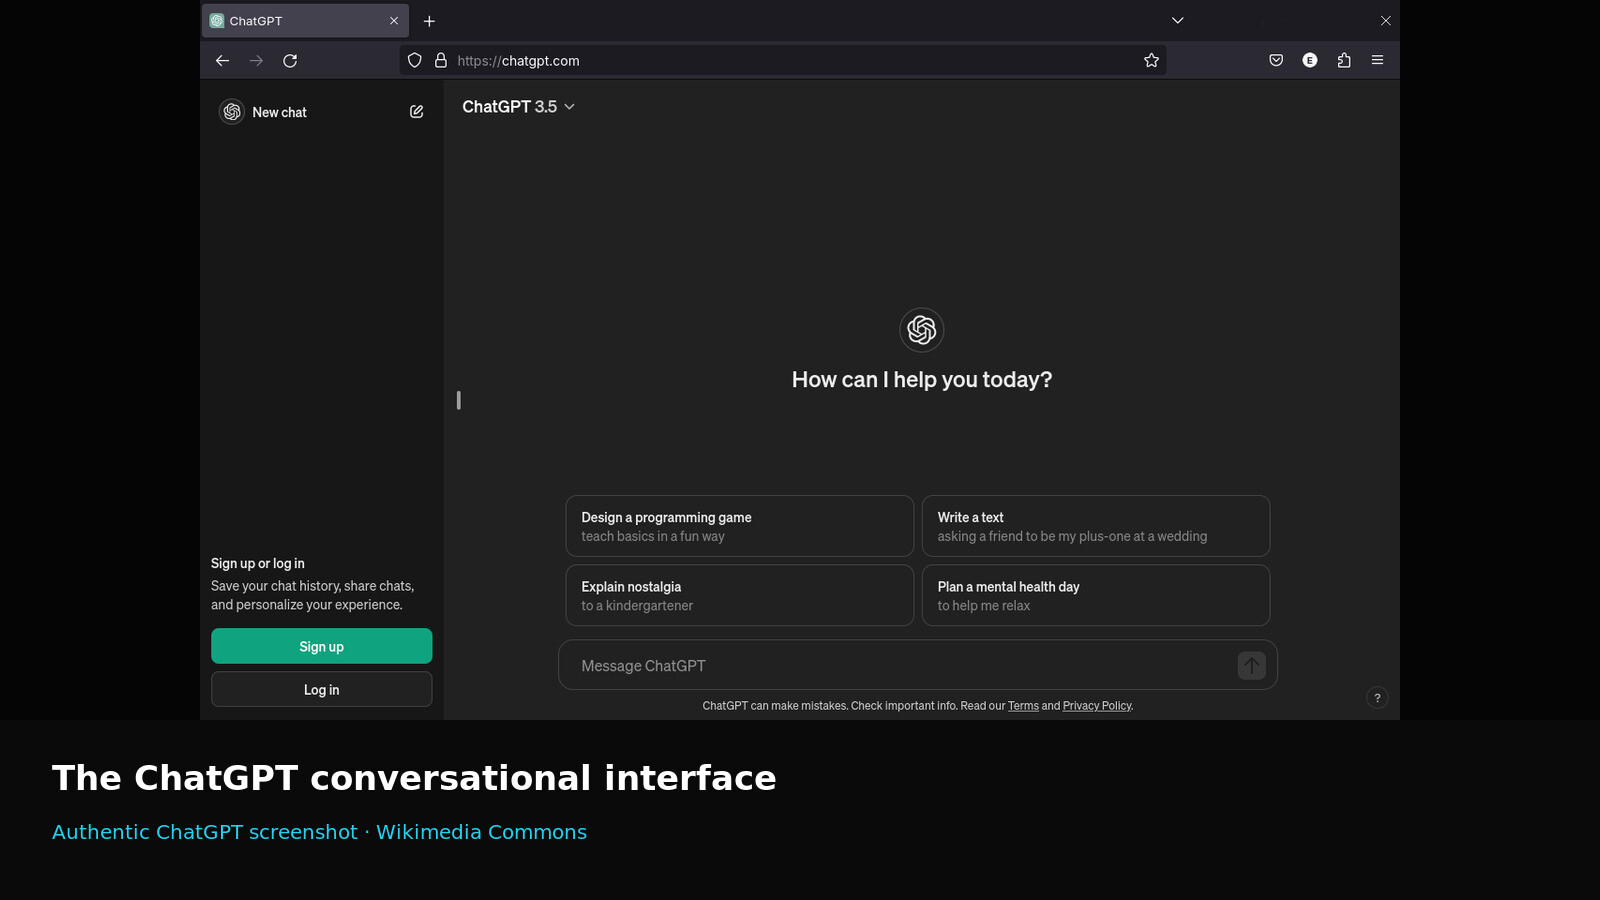Click the center OpenAI logo

click(921, 330)
